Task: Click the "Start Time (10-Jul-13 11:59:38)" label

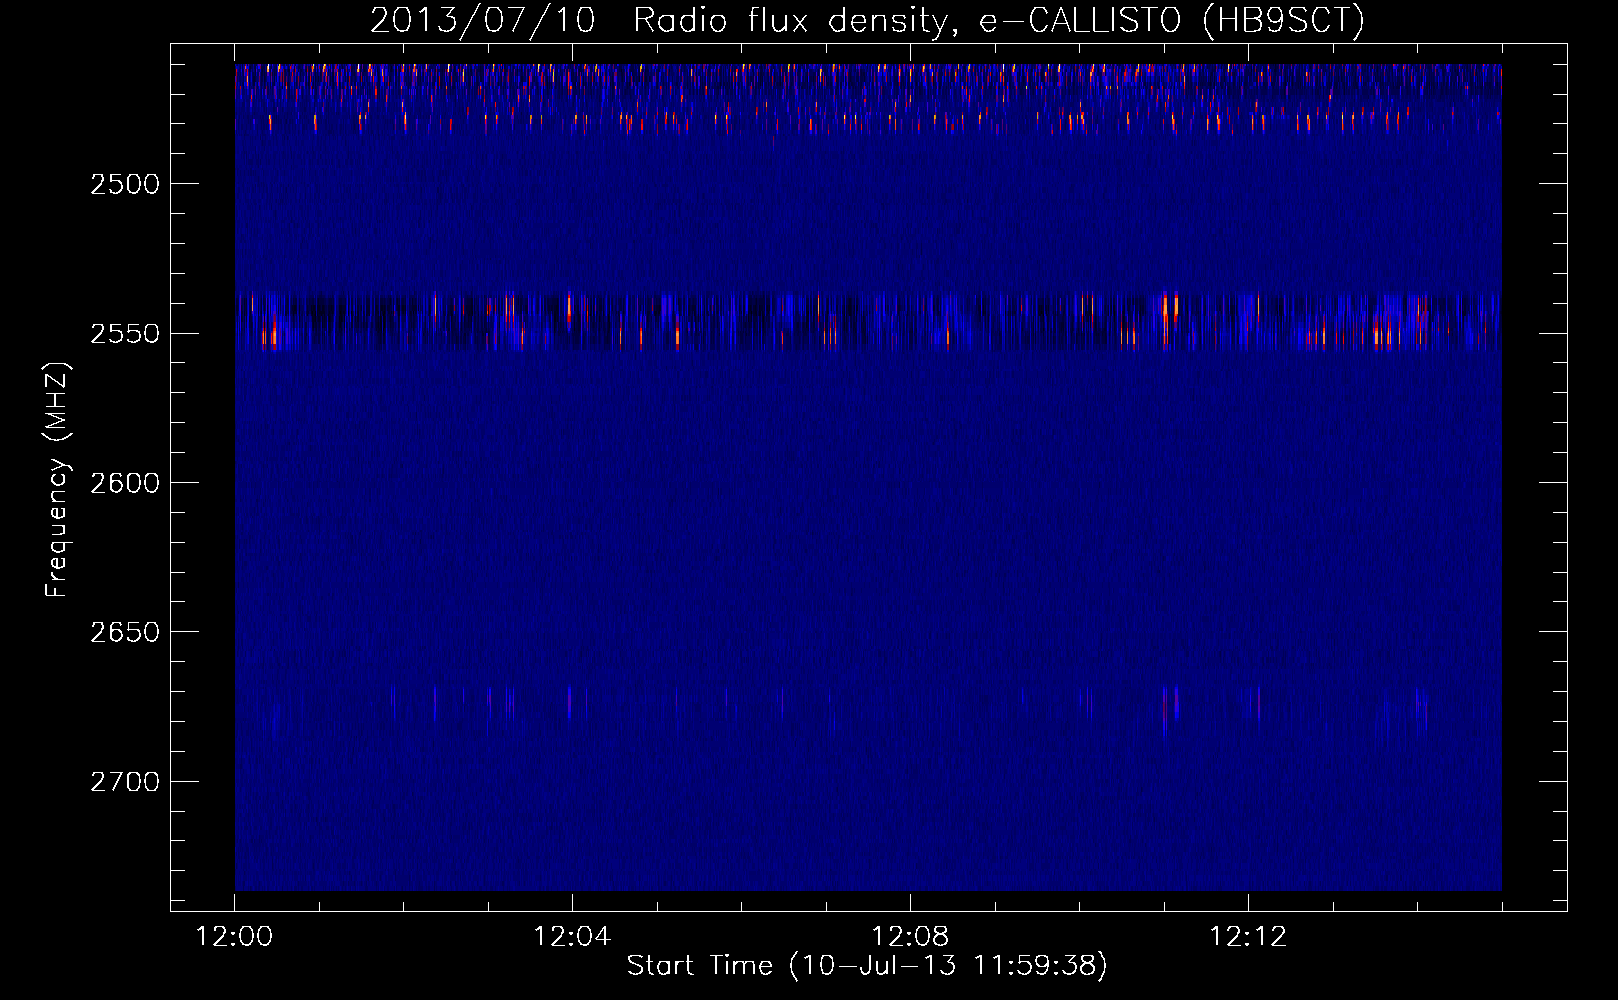Action: click(x=867, y=966)
